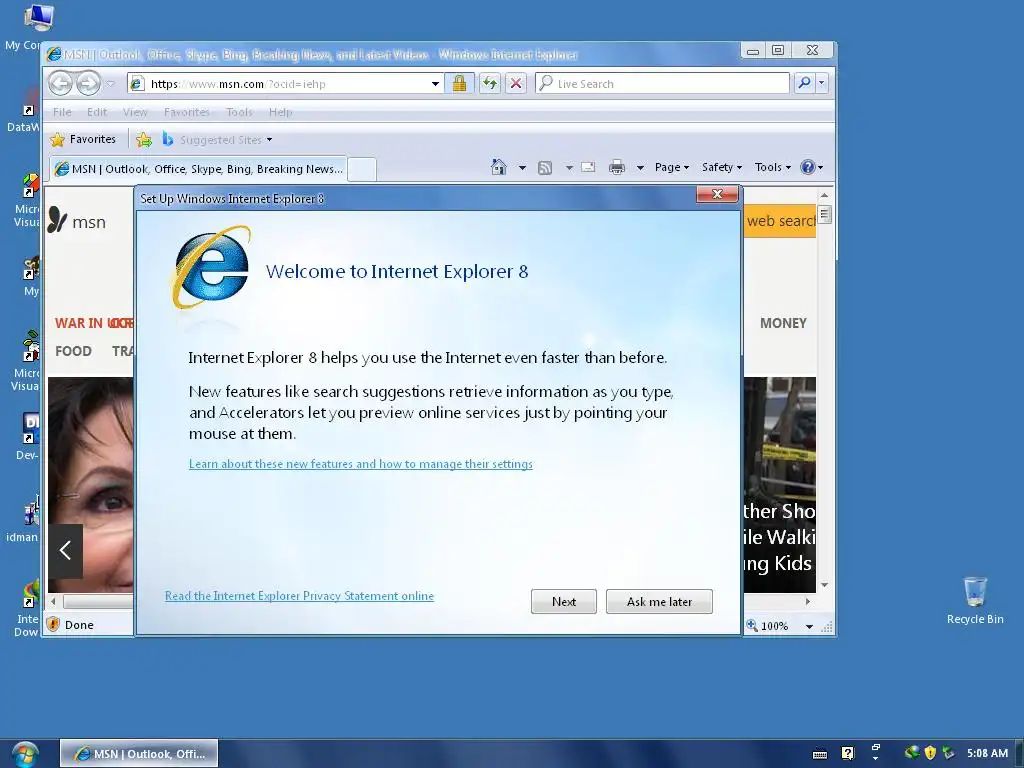This screenshot has width=1024, height=768.
Task: Open the Learn about these new features link
Action: (360, 464)
